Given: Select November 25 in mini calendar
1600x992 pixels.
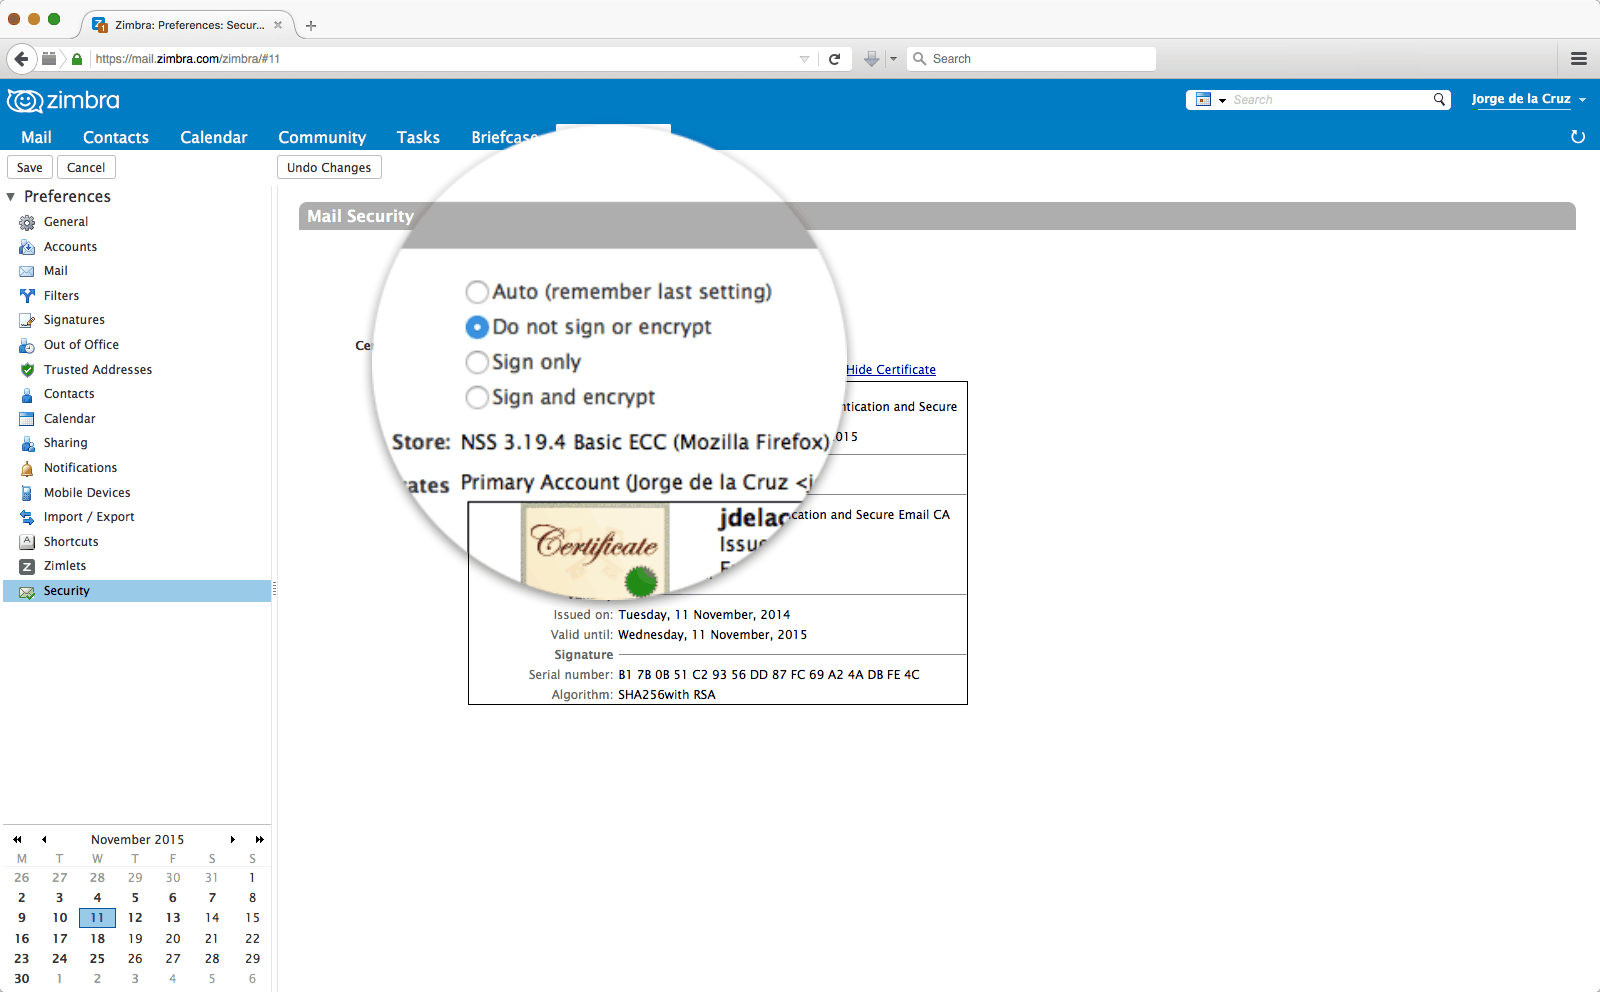Looking at the screenshot, I should click(x=97, y=959).
